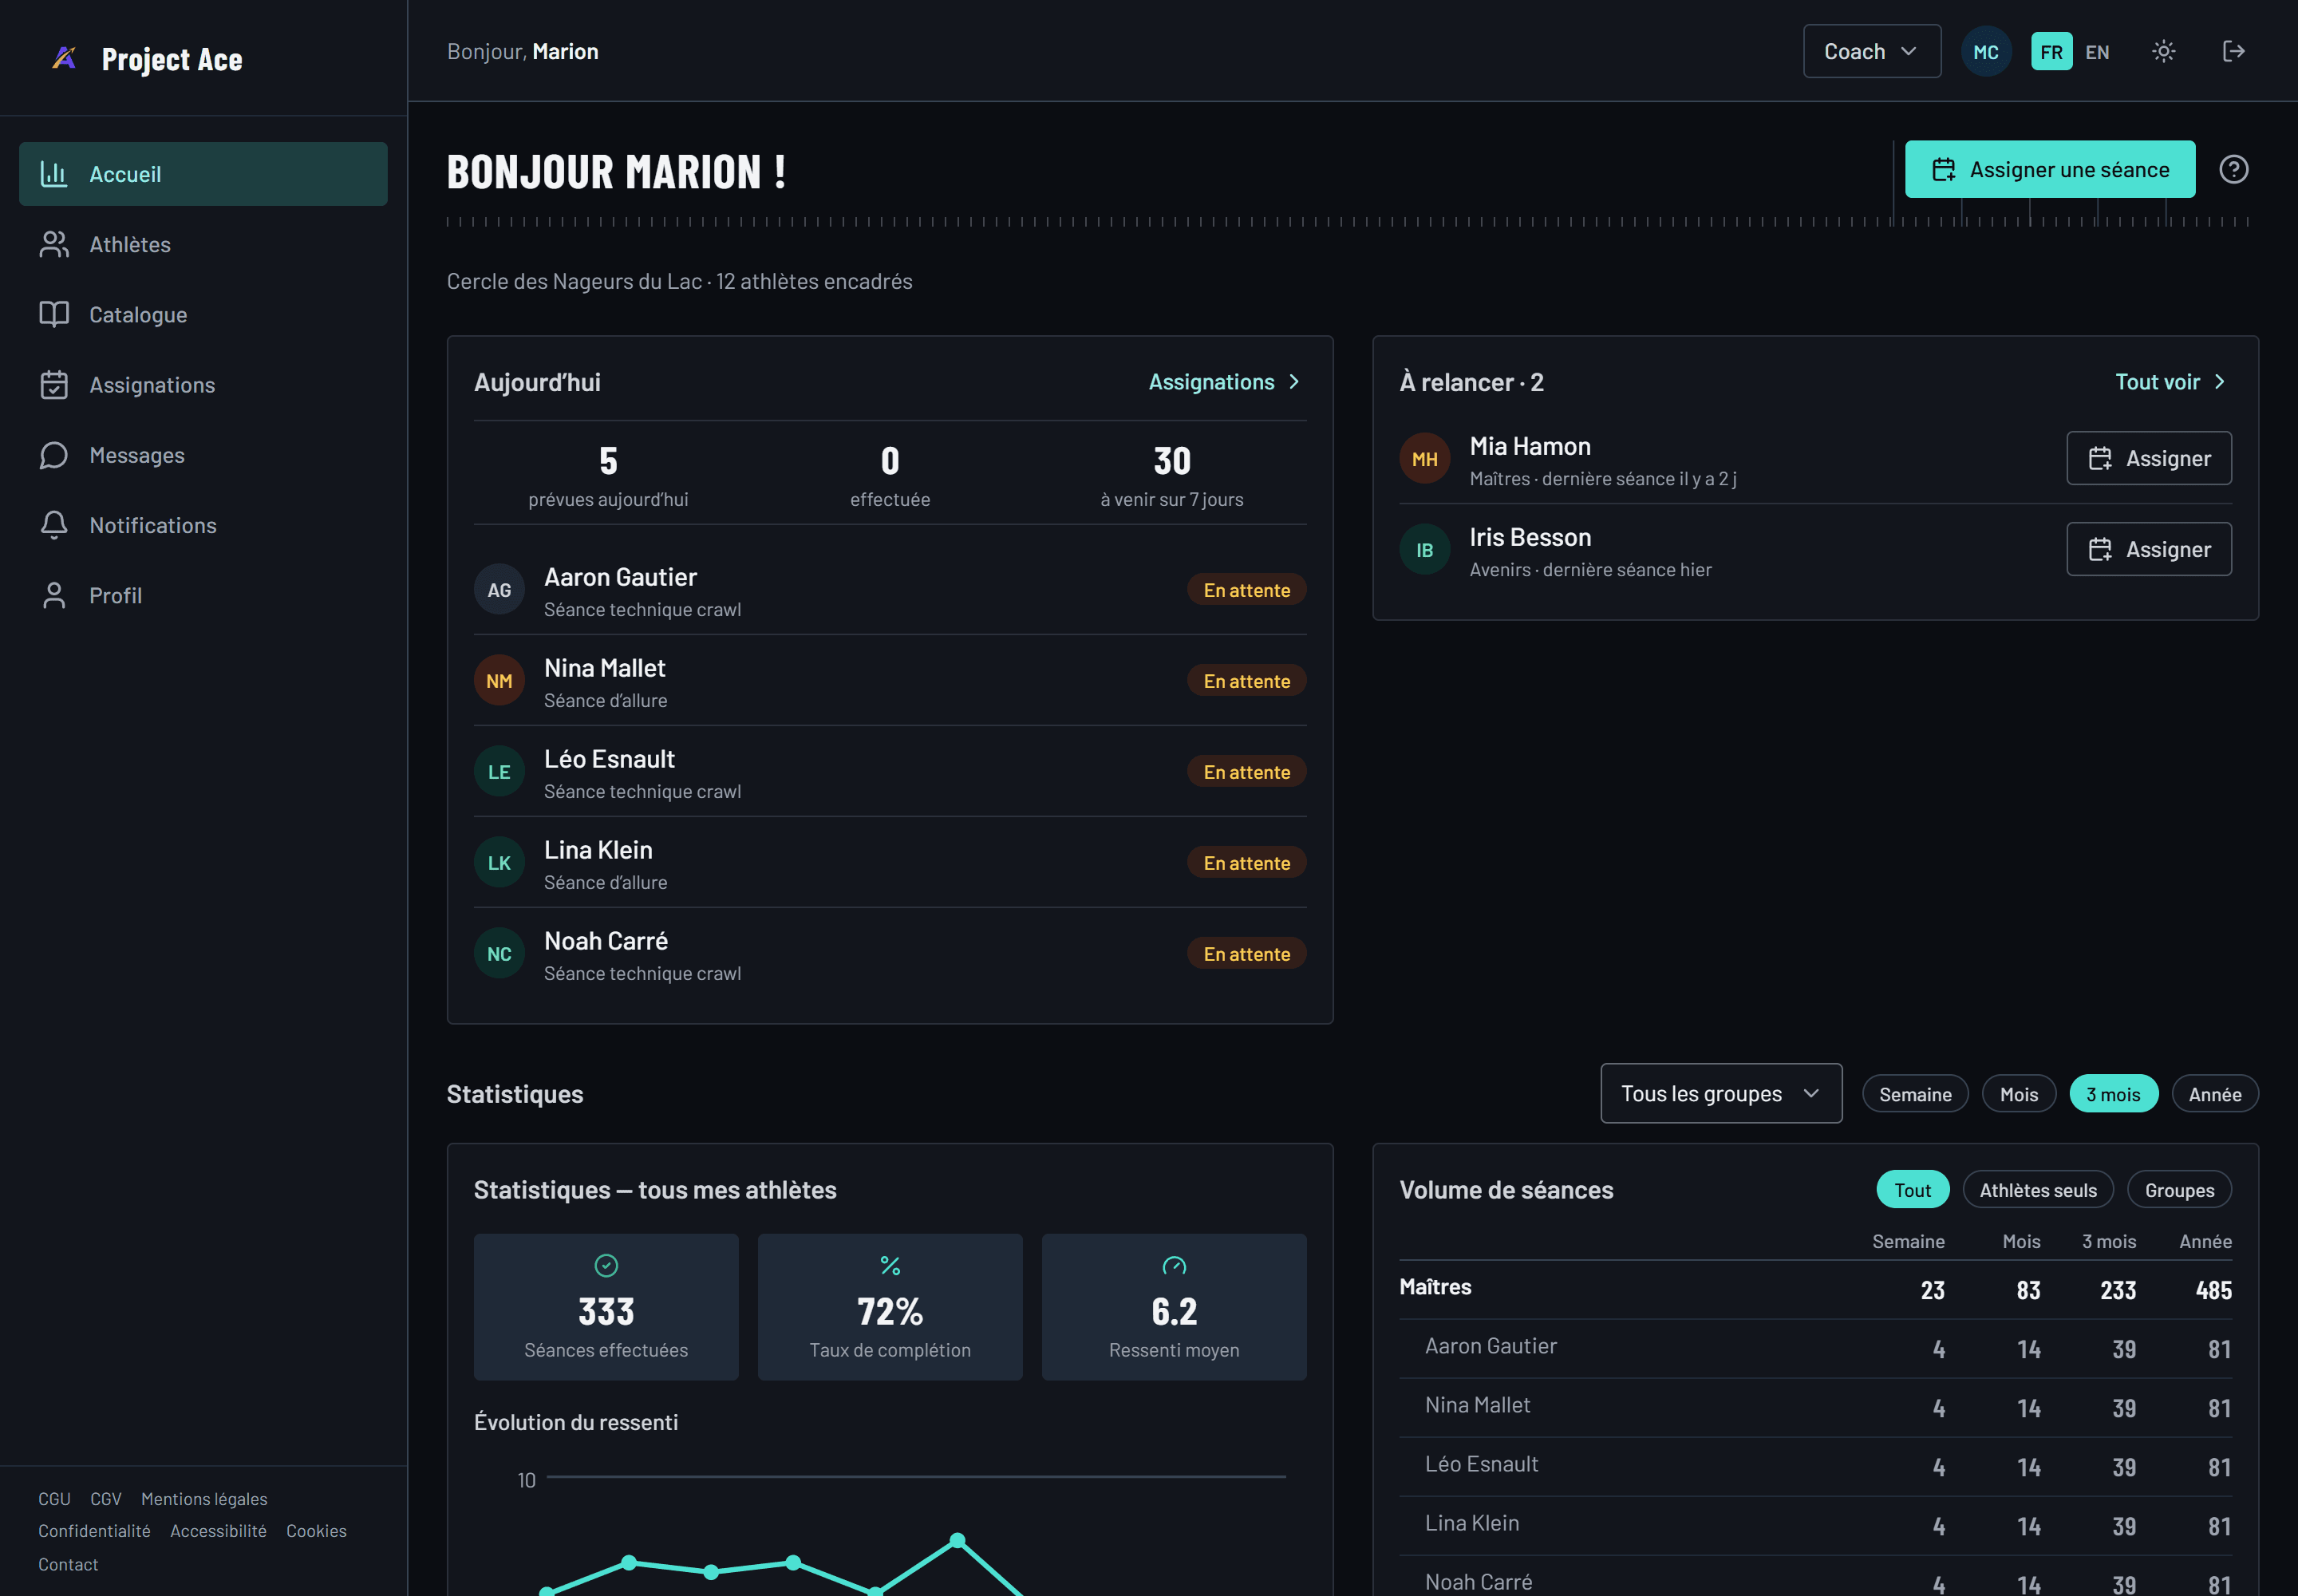This screenshot has height=1596, width=2298.
Task: Assign a session to Iris Besson
Action: pyautogui.click(x=2148, y=549)
